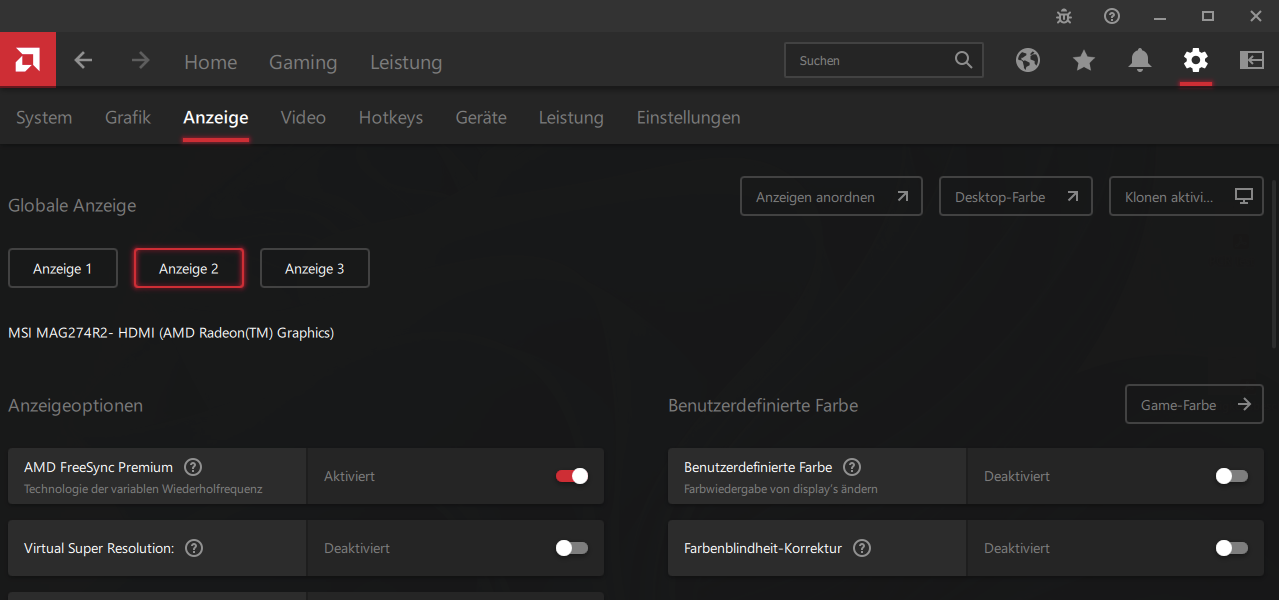This screenshot has width=1279, height=600.
Task: Click the MSI MAG274R2 display name text
Action: [x=171, y=333]
